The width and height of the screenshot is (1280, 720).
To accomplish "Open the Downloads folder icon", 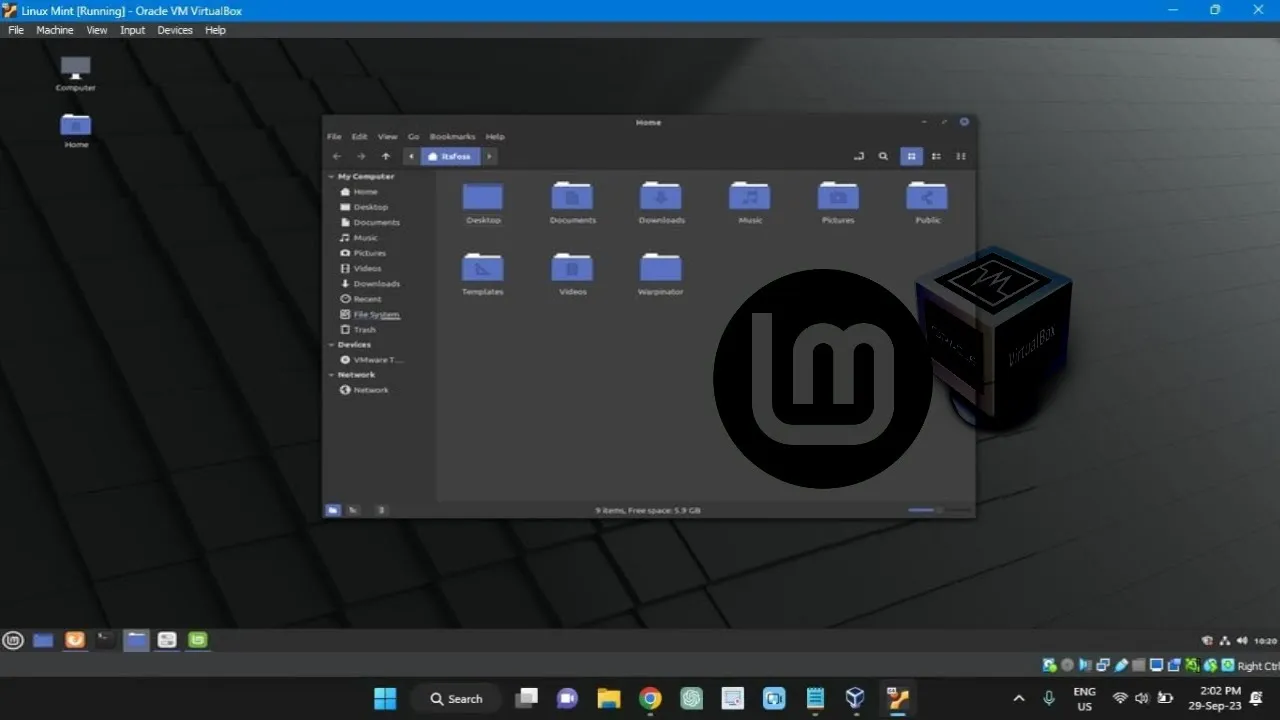I will tap(661, 196).
